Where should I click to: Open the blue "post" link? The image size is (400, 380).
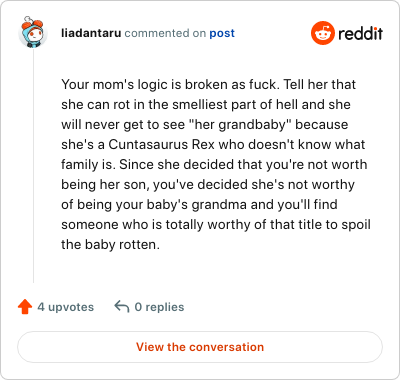click(x=222, y=33)
